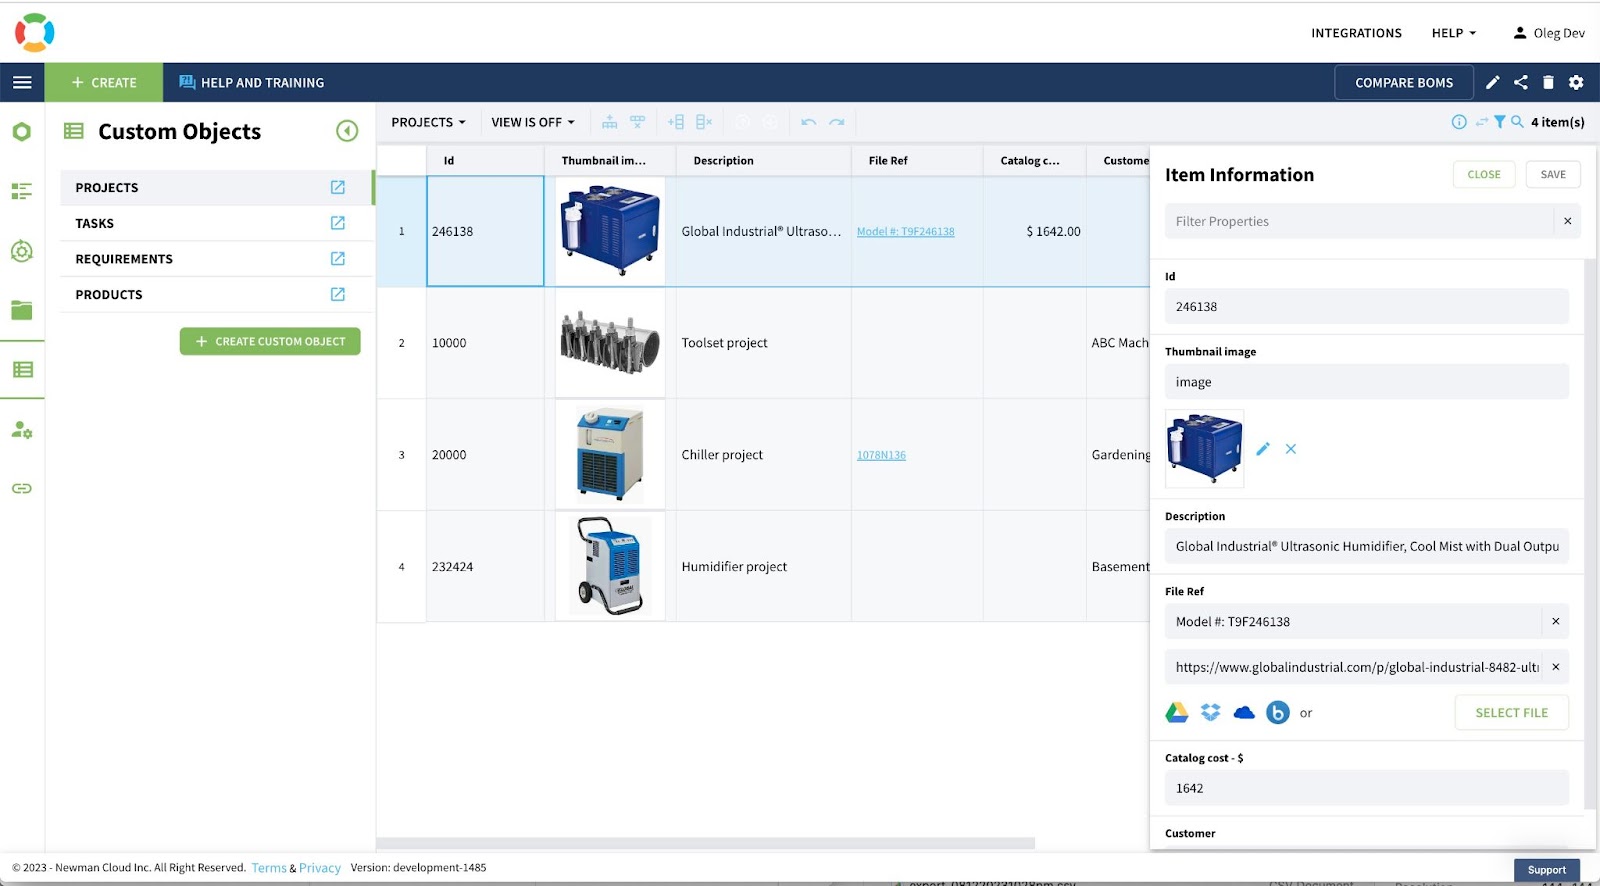This screenshot has height=886, width=1600.
Task: Open HELP AND TRAINING
Action: coord(251,83)
